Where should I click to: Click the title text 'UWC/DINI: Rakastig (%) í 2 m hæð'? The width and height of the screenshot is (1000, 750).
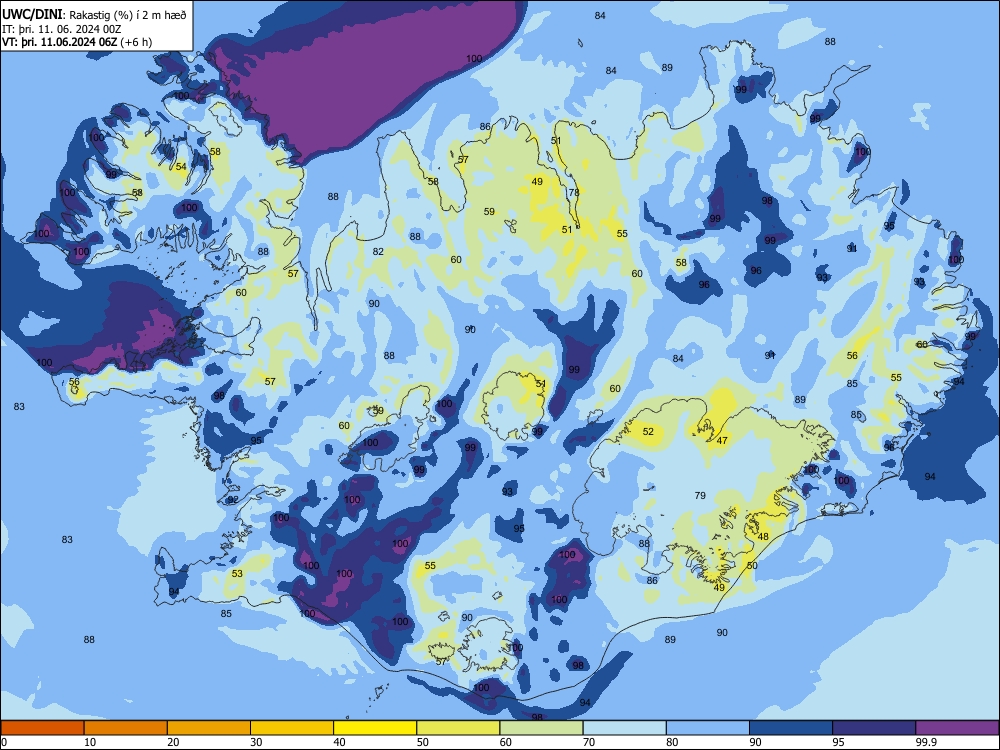click(x=94, y=15)
